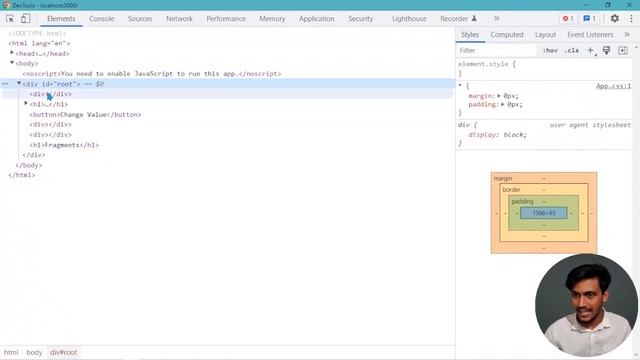Image resolution: width=640 pixels, height=360 pixels.
Task: Select the Change Value button node
Action: (85, 115)
